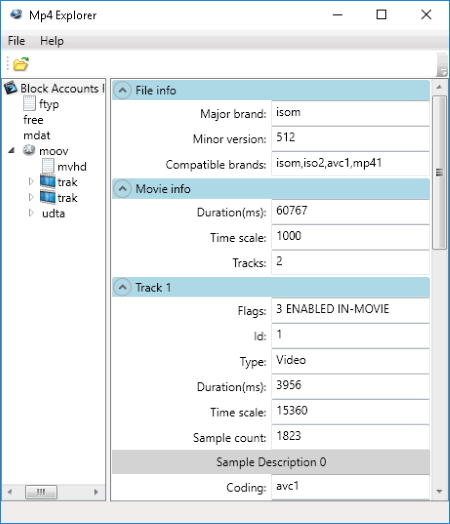Open the Help menu
This screenshot has width=450, height=524.
[52, 41]
